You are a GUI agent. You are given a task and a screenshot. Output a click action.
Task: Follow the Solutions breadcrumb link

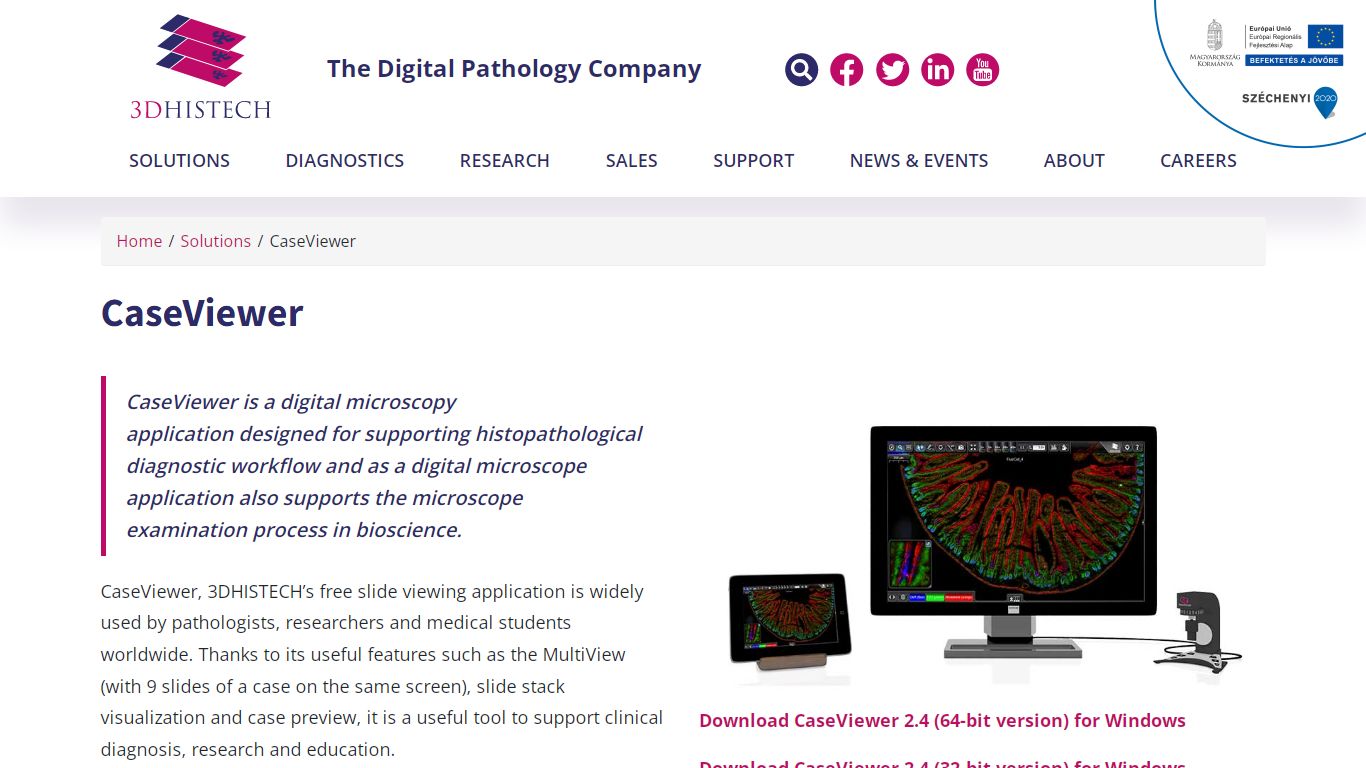[216, 241]
